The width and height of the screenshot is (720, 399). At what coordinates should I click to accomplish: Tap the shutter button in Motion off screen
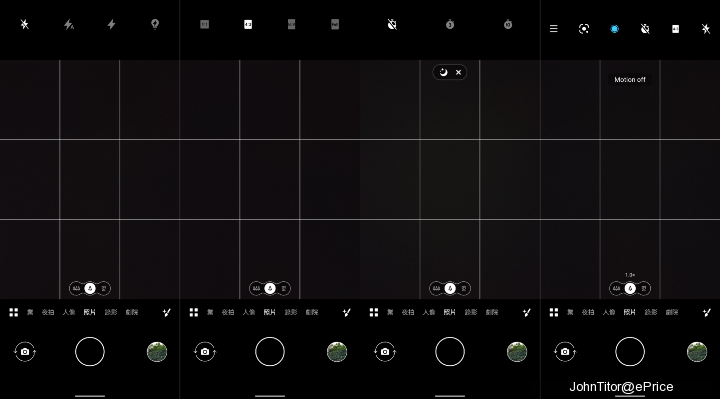630,352
